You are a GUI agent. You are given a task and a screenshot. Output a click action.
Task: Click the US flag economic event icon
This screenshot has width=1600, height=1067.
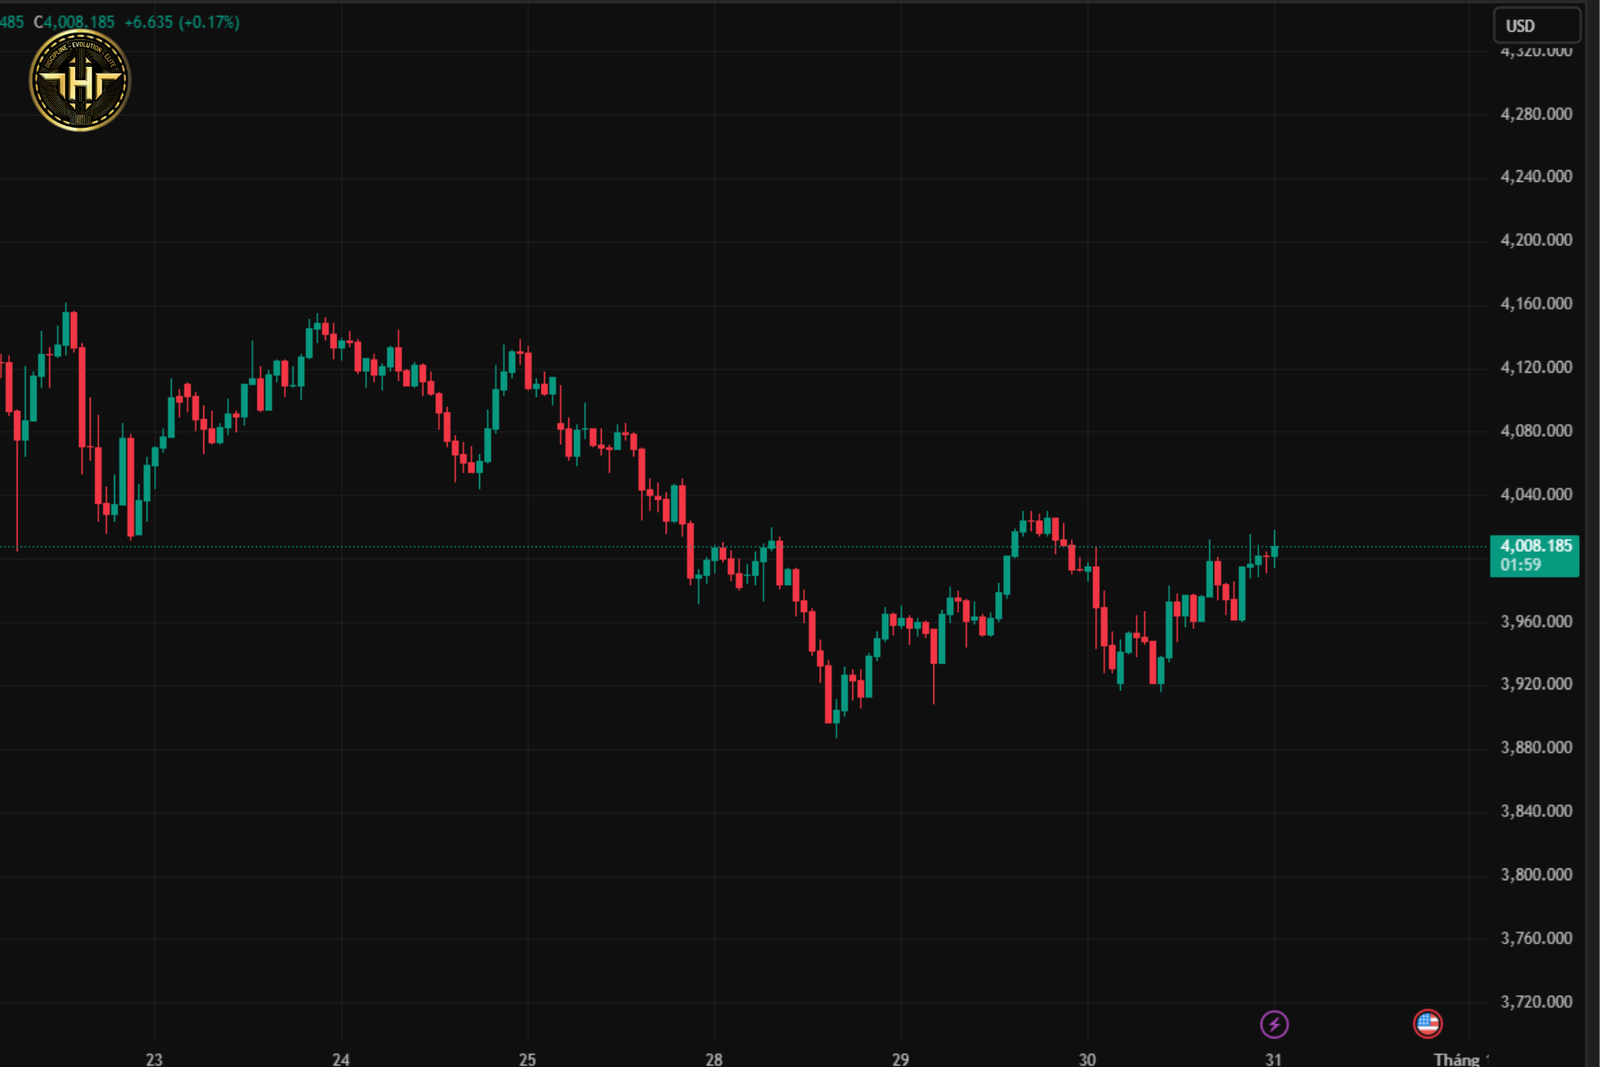pyautogui.click(x=1427, y=1023)
